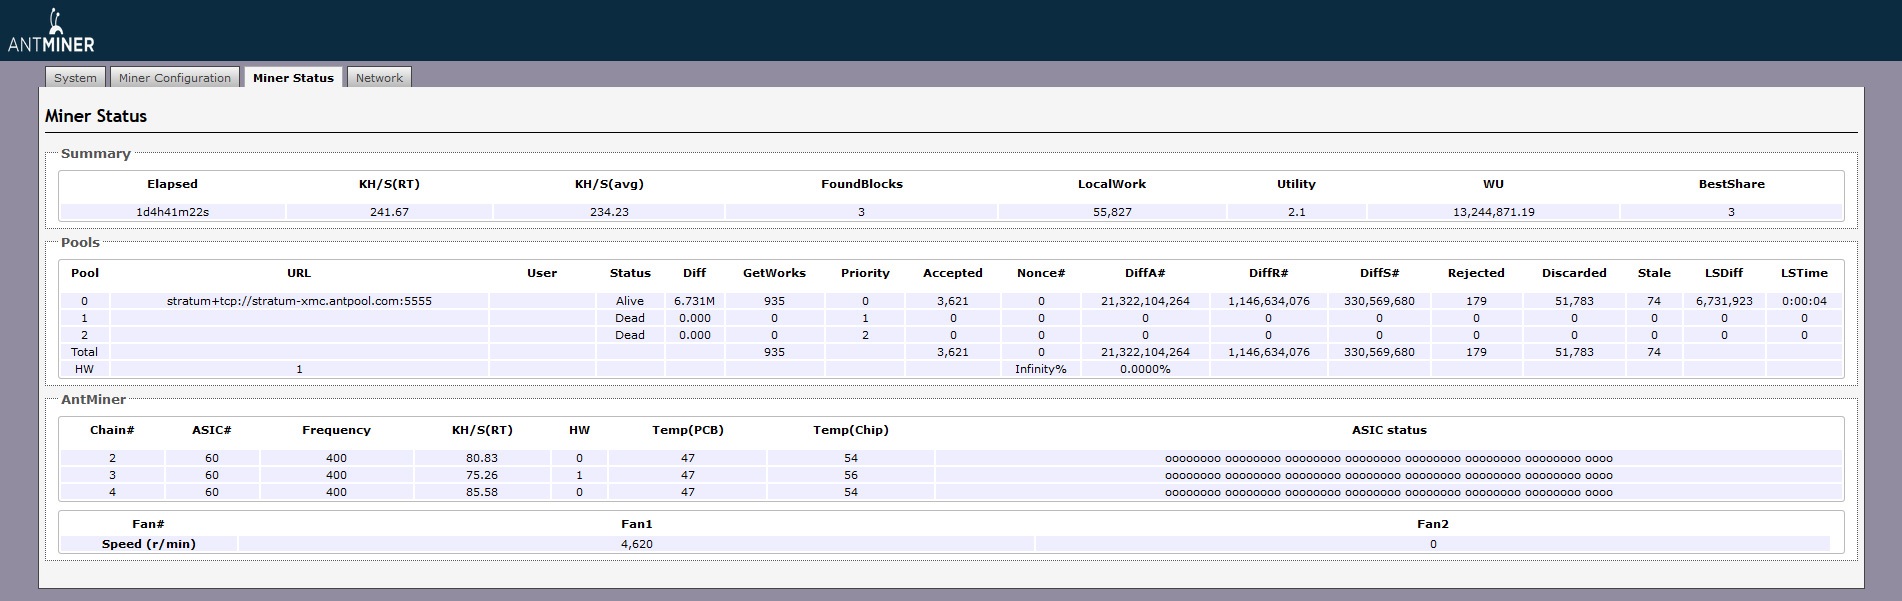Click the KH/S(RT) value 241.67
The width and height of the screenshot is (1902, 601).
pos(389,212)
